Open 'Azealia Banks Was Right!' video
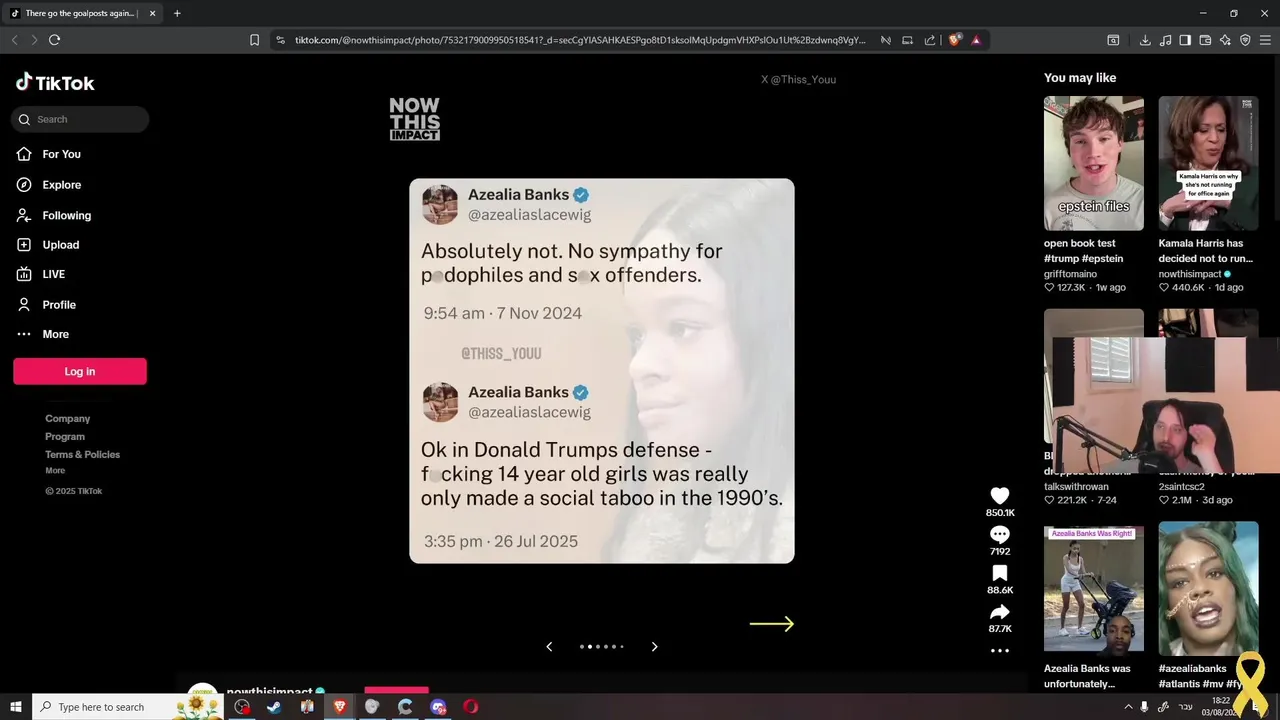This screenshot has width=1280, height=720. [1094, 589]
